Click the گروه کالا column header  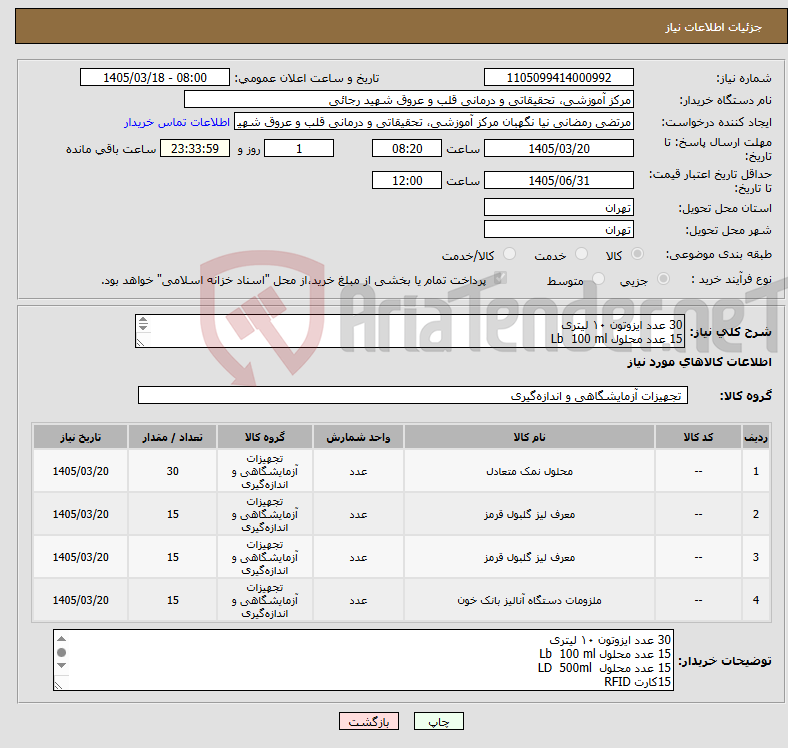(265, 437)
